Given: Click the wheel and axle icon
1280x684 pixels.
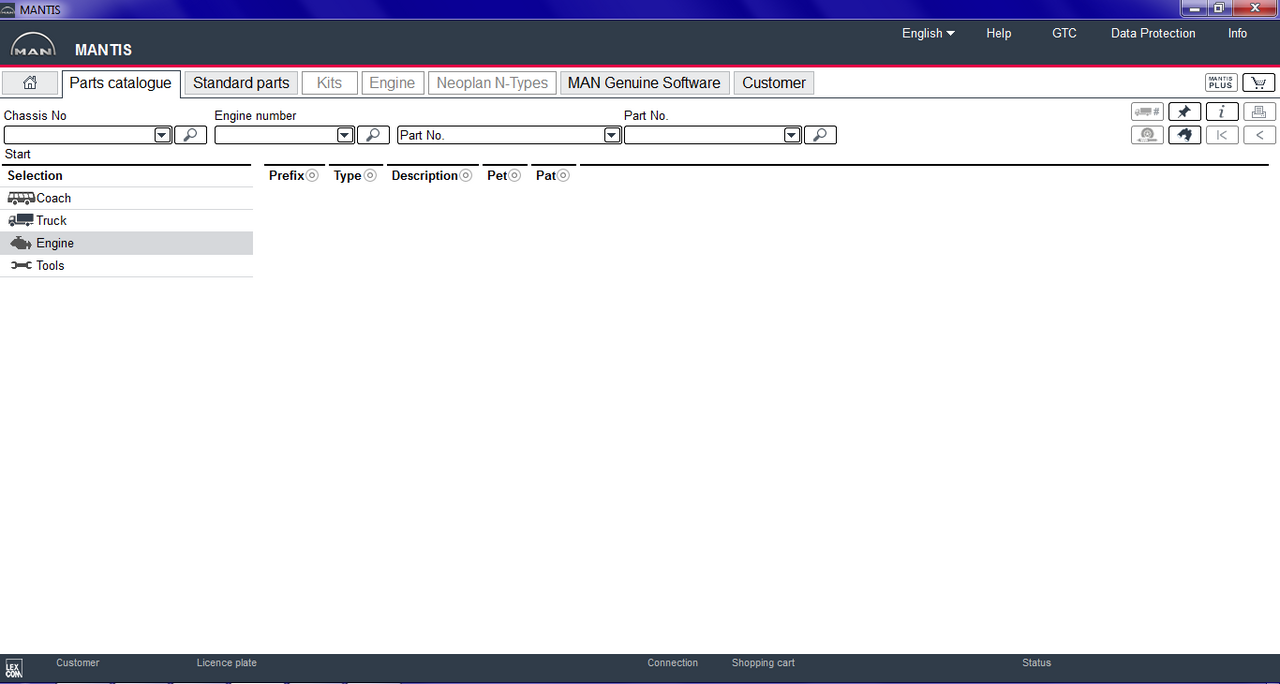Looking at the screenshot, I should point(1147,135).
